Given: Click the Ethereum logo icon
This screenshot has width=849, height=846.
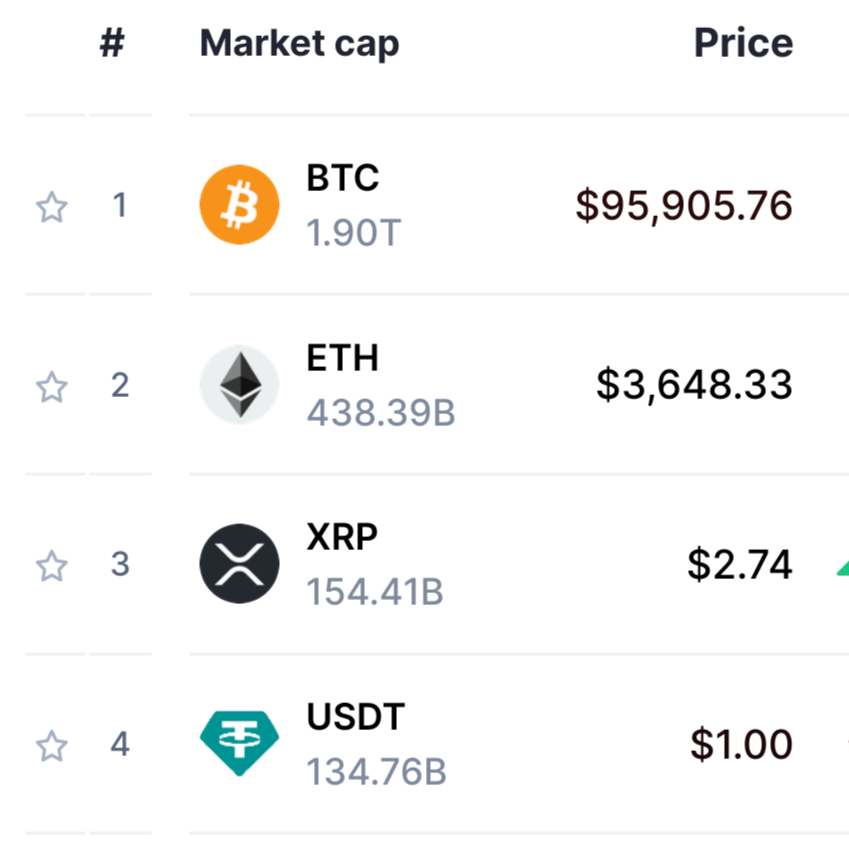Looking at the screenshot, I should click(x=239, y=384).
